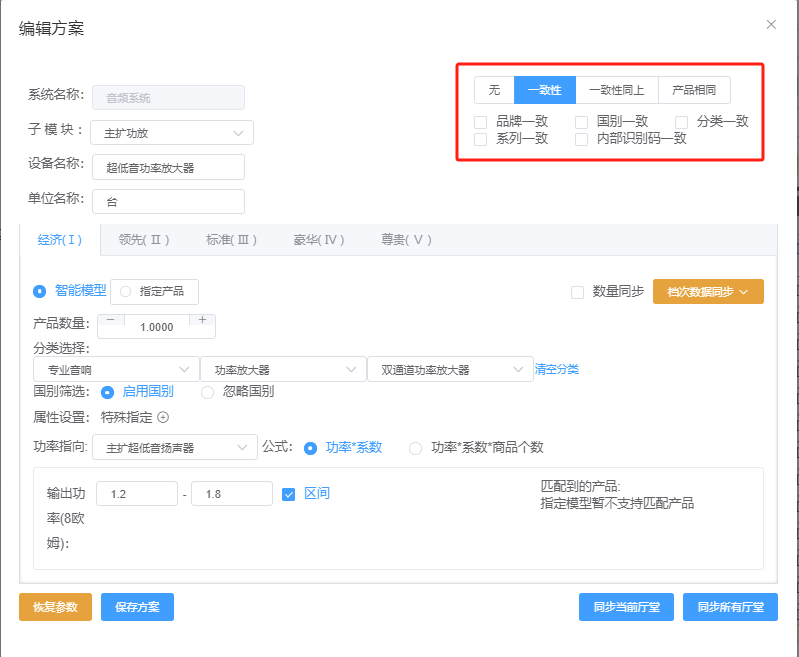Open the 子模块 主扩功放 dropdown
Viewport: 799px width, 657px height.
click(171, 133)
